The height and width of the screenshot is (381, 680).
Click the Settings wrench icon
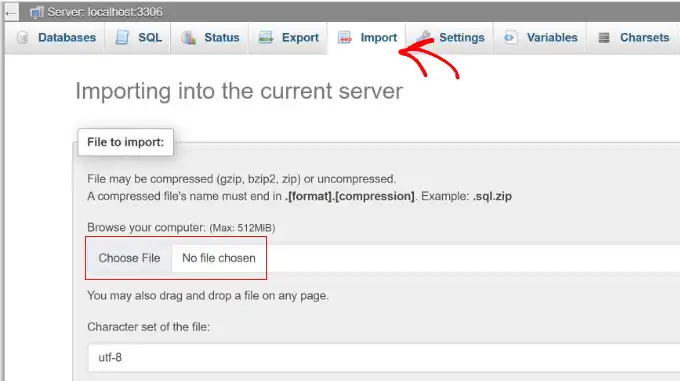coord(424,37)
